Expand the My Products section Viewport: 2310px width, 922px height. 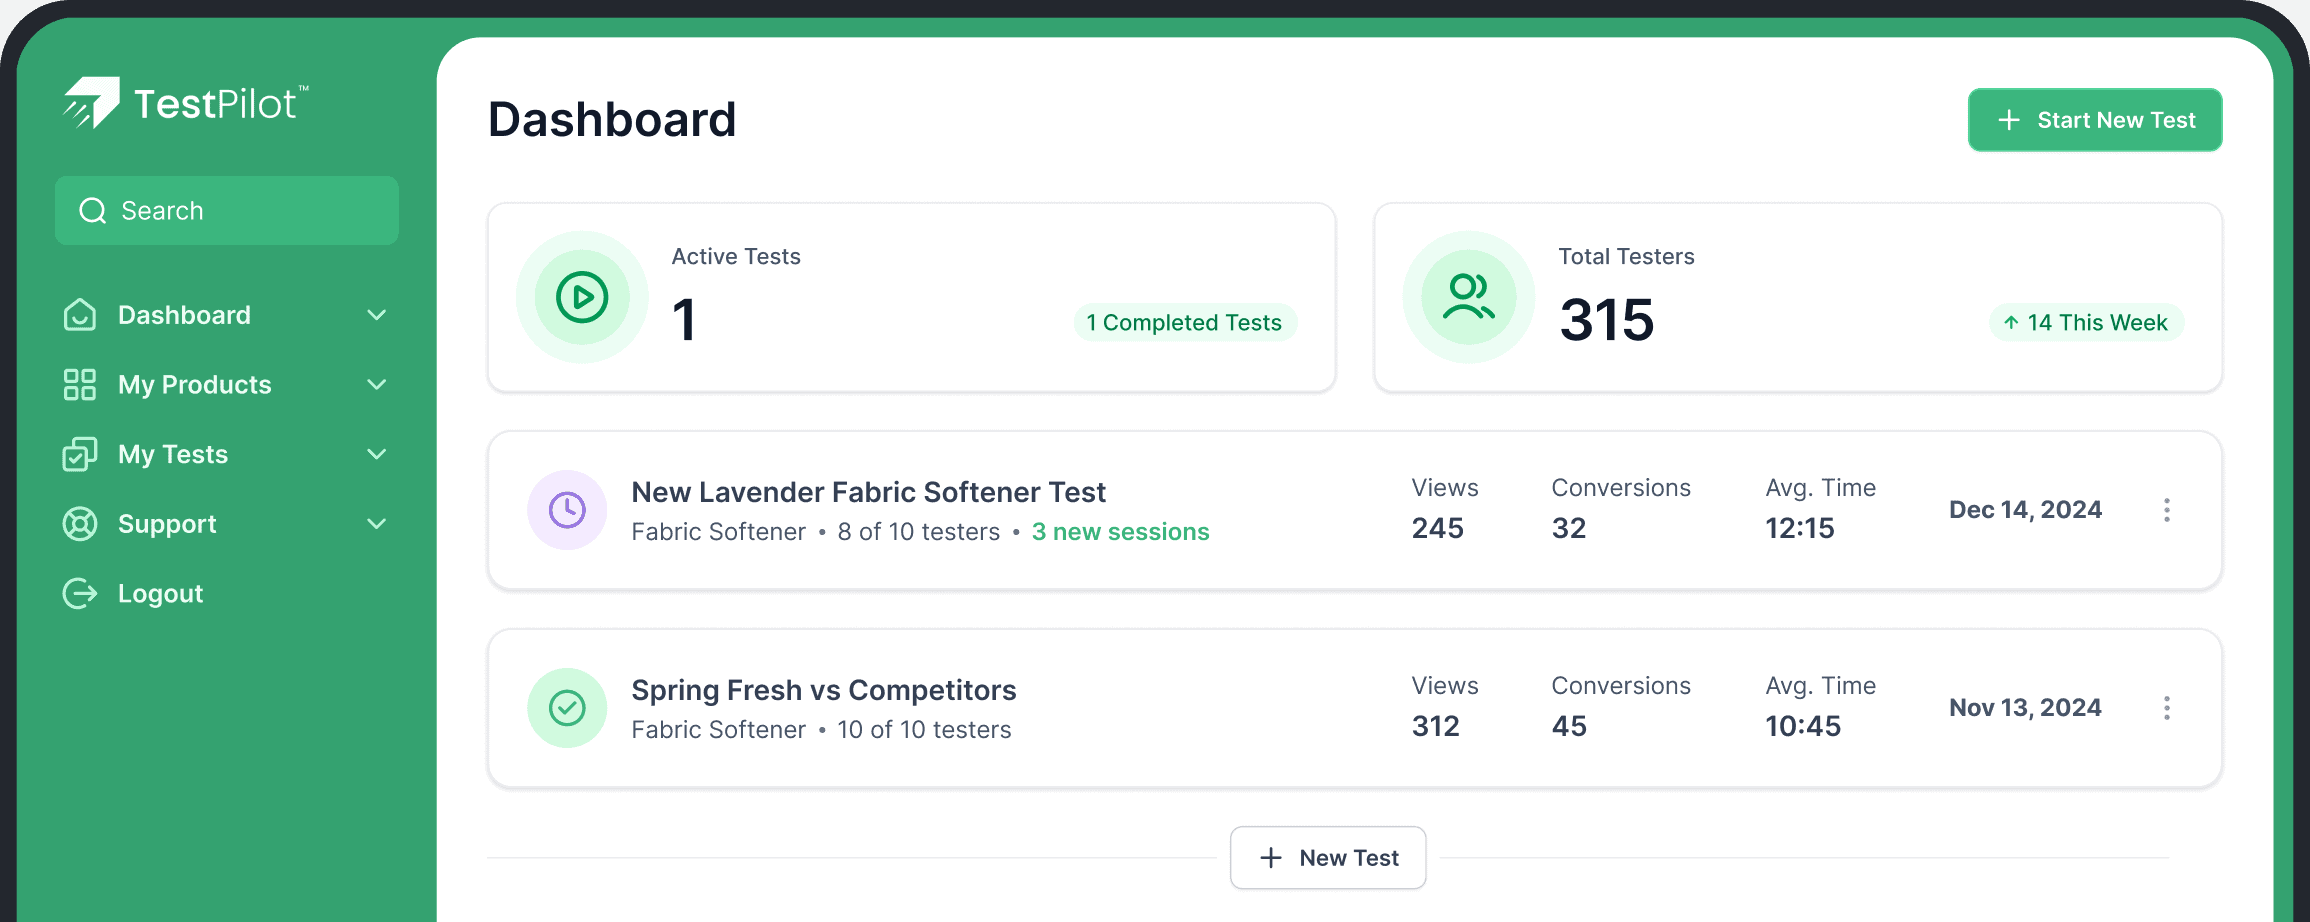(x=377, y=384)
